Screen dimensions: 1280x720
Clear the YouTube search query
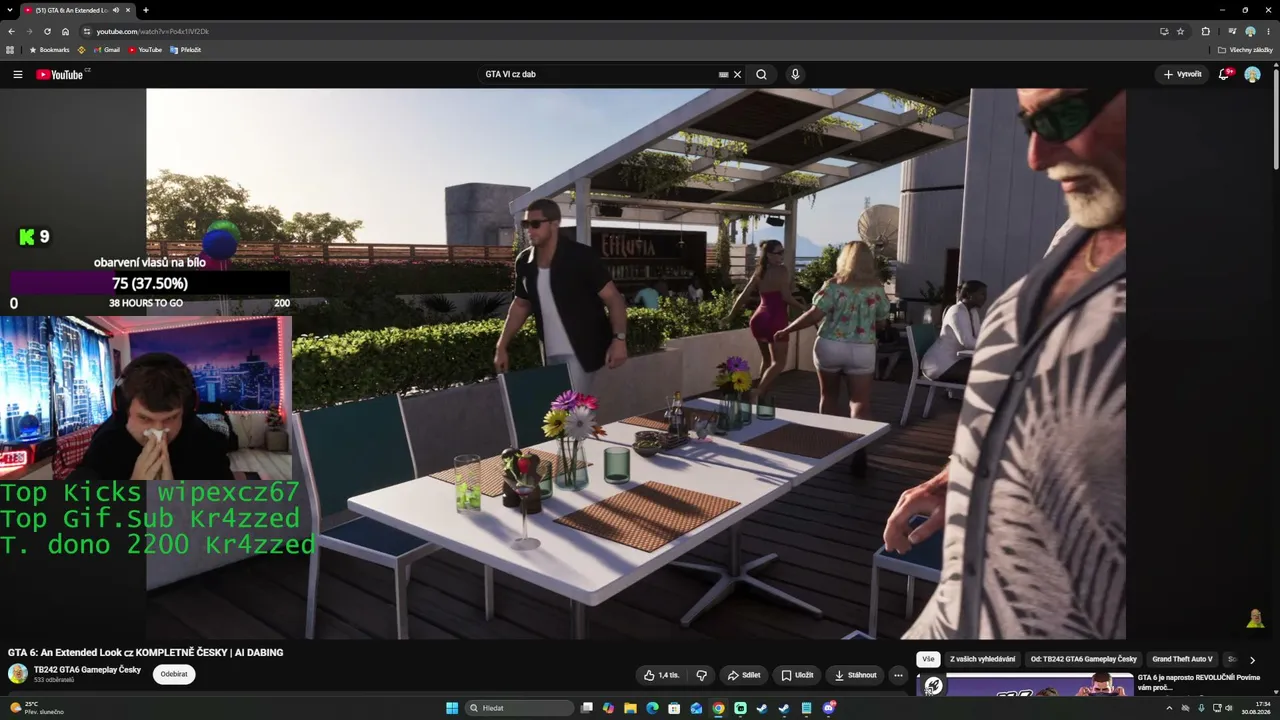(738, 74)
